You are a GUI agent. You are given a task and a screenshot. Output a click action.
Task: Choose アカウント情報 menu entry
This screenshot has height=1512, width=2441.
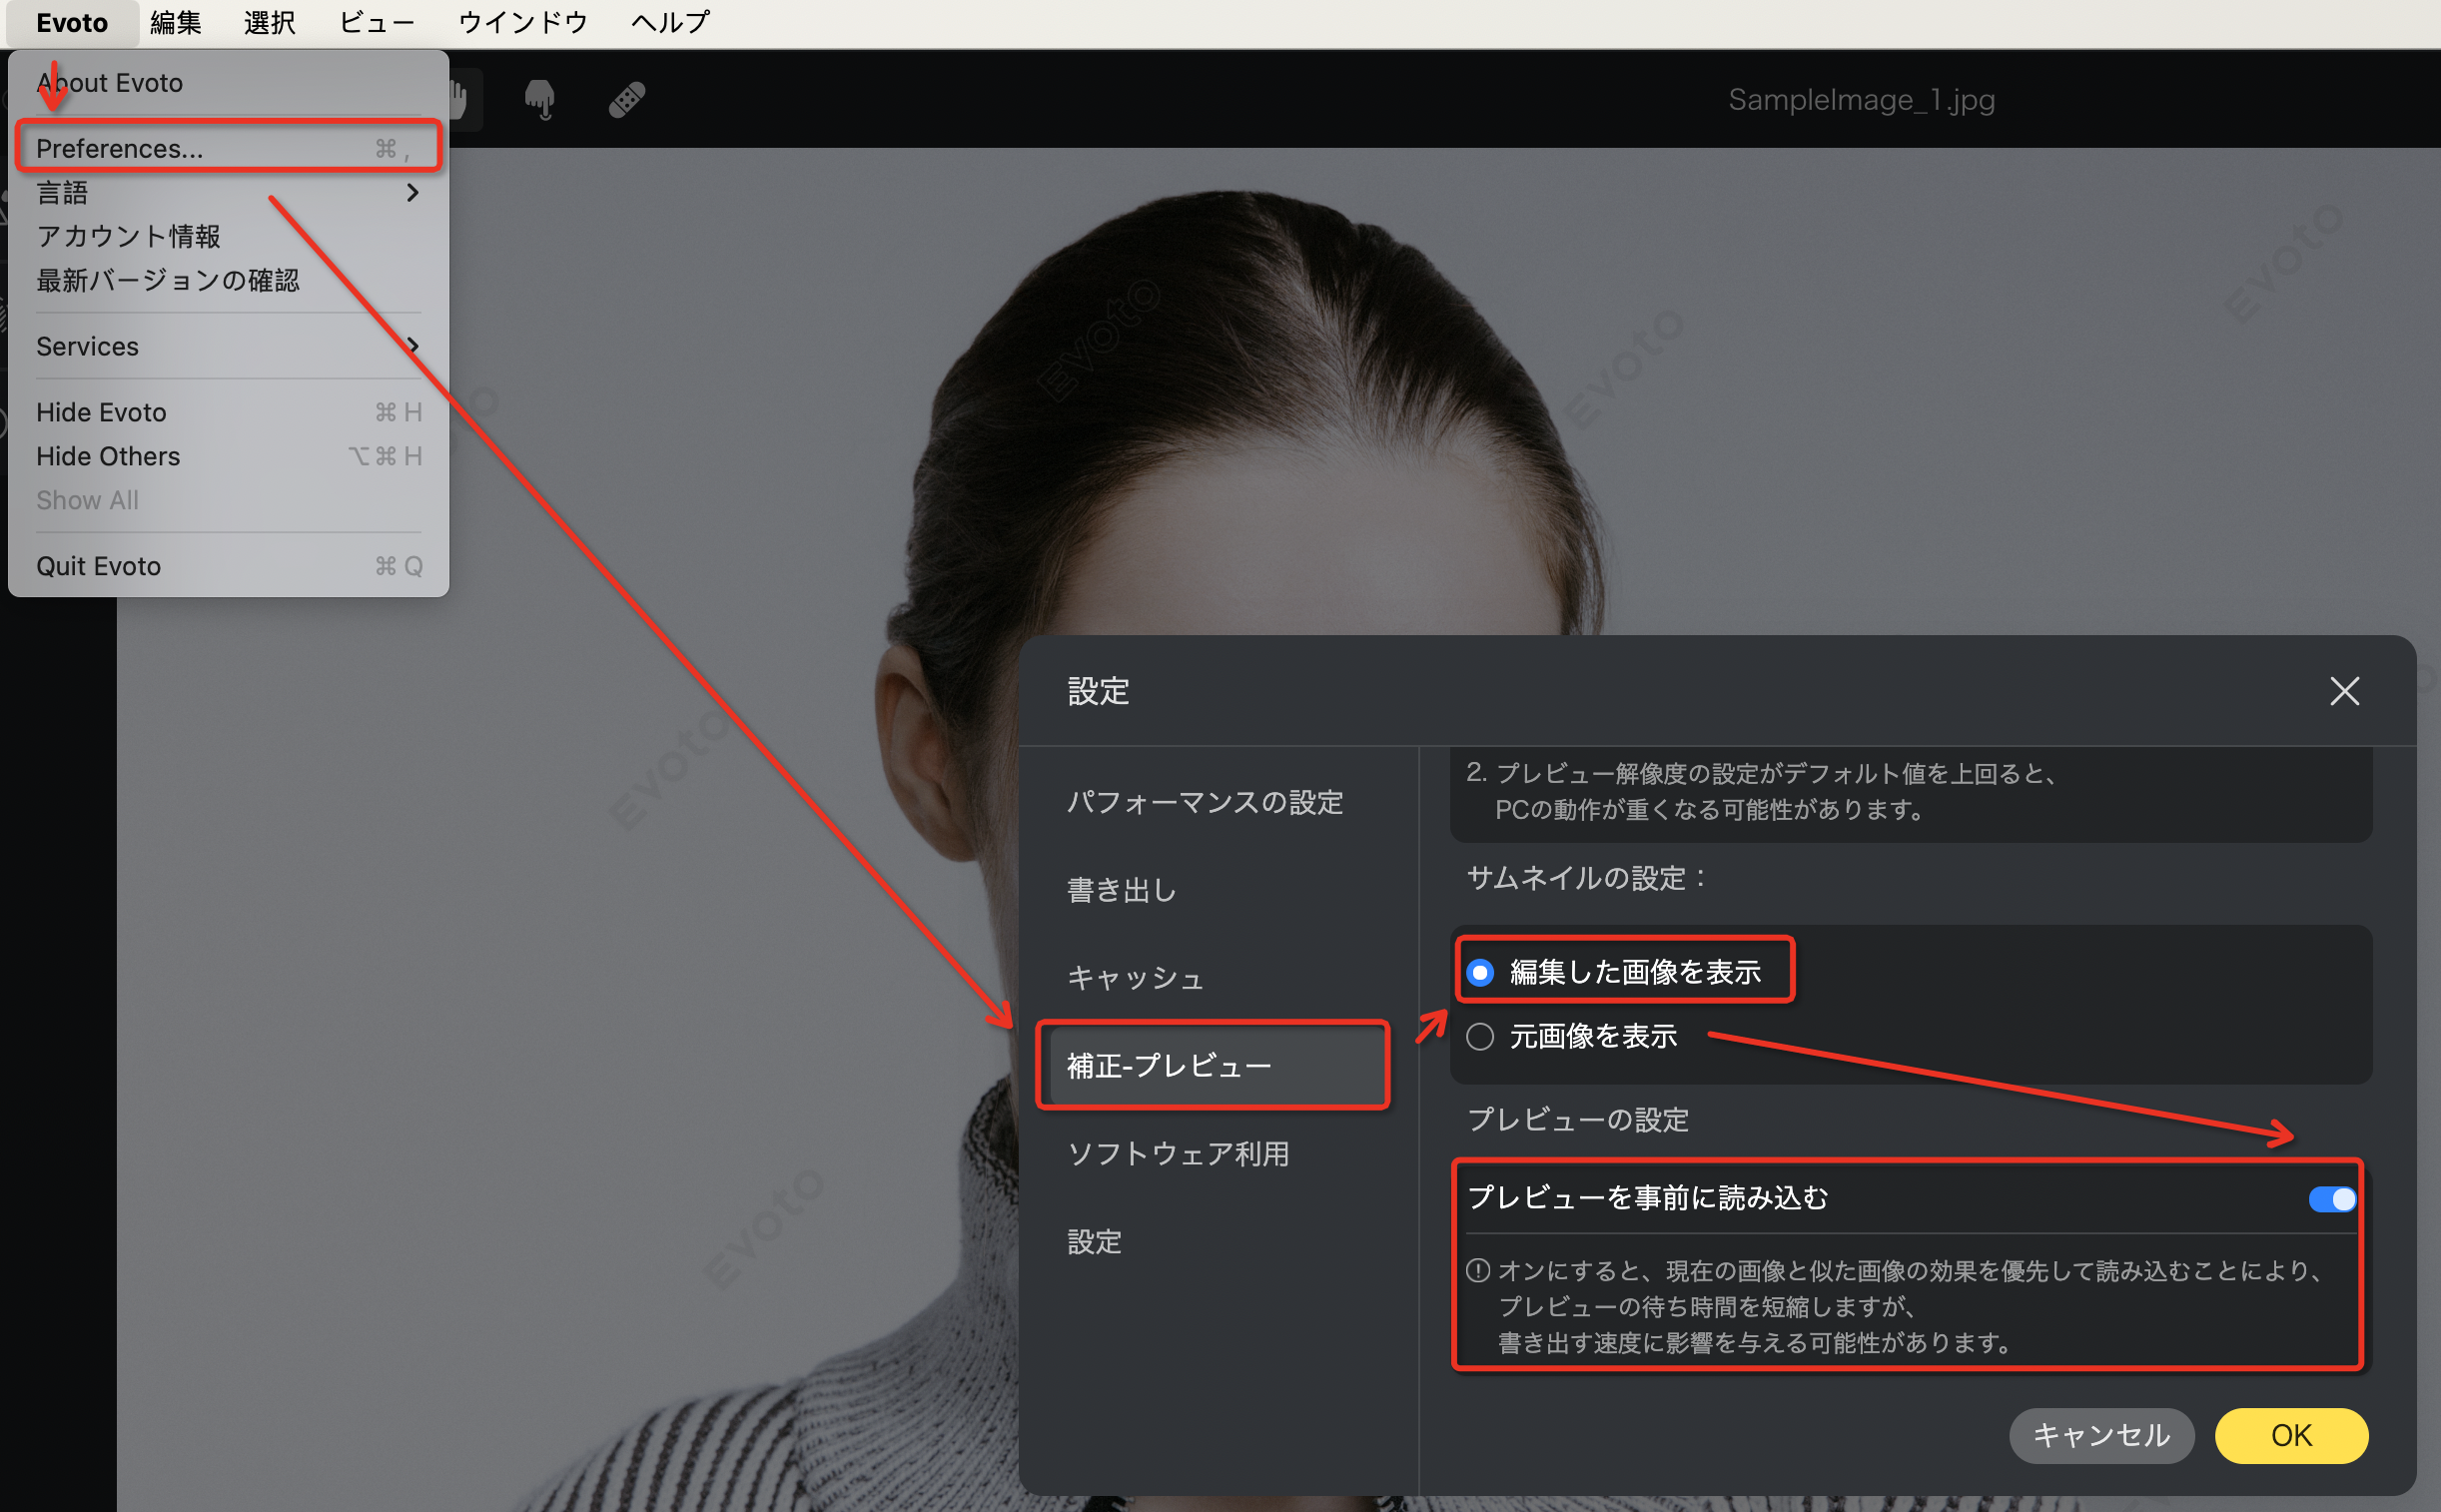tap(128, 236)
